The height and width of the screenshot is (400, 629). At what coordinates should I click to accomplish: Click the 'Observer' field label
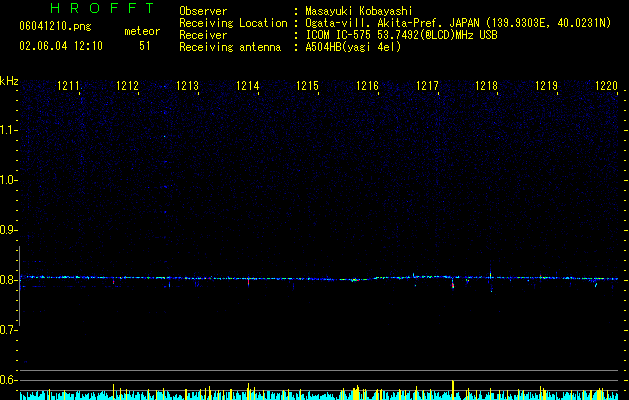coord(203,11)
